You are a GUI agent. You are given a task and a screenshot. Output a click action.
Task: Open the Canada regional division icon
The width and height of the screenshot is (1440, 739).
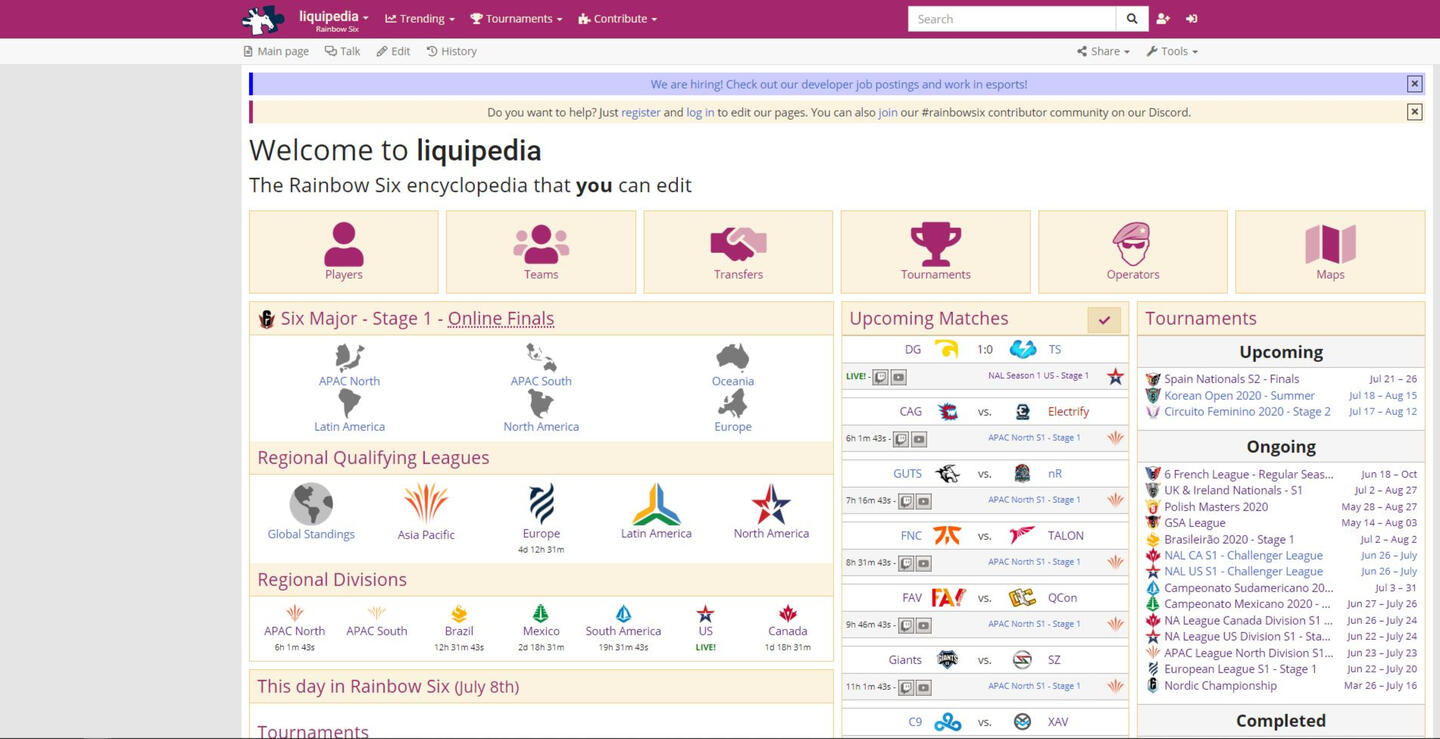pos(787,613)
